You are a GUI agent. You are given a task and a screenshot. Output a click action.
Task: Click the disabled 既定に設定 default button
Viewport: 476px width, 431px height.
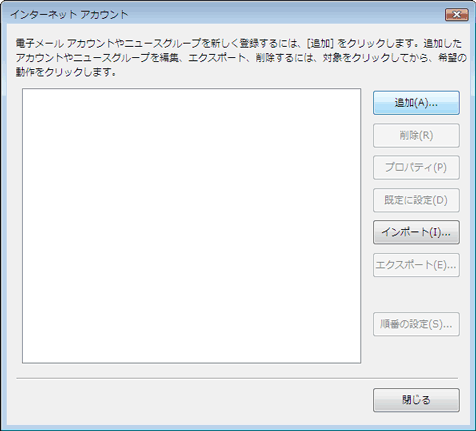click(x=416, y=200)
